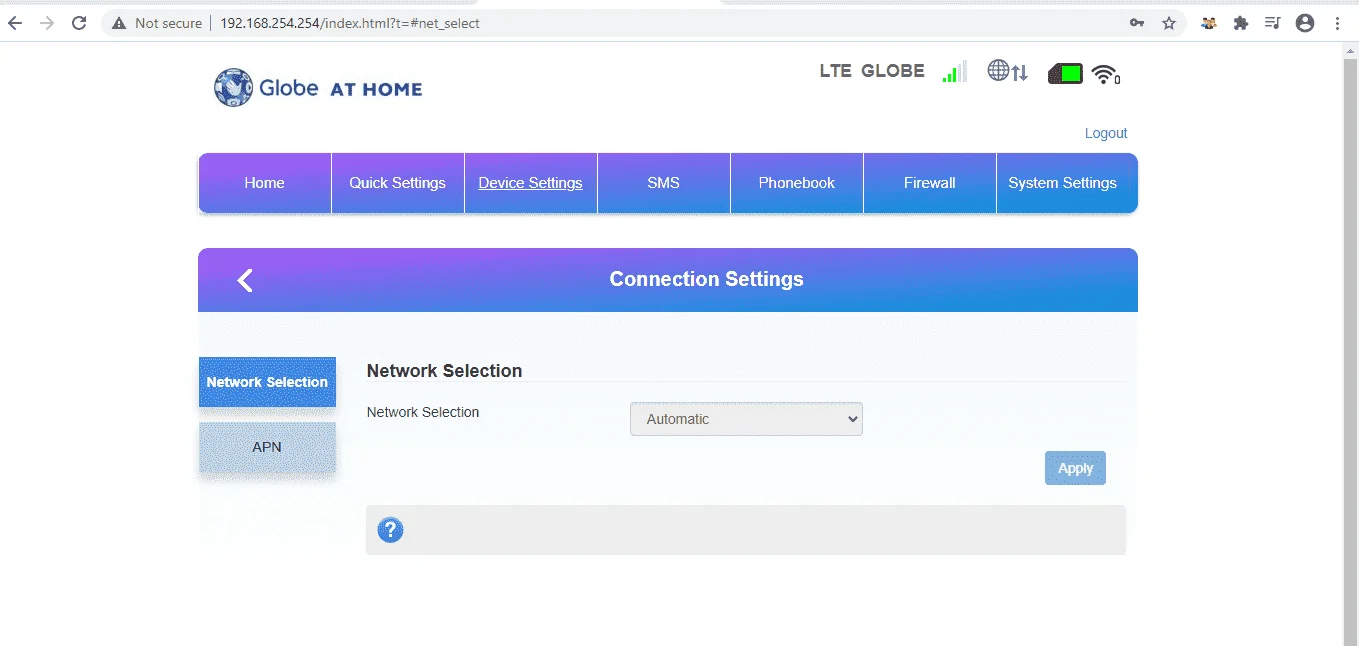1359x646 pixels.
Task: Open the Network Selection dropdown set to Automatic
Action: pos(746,419)
